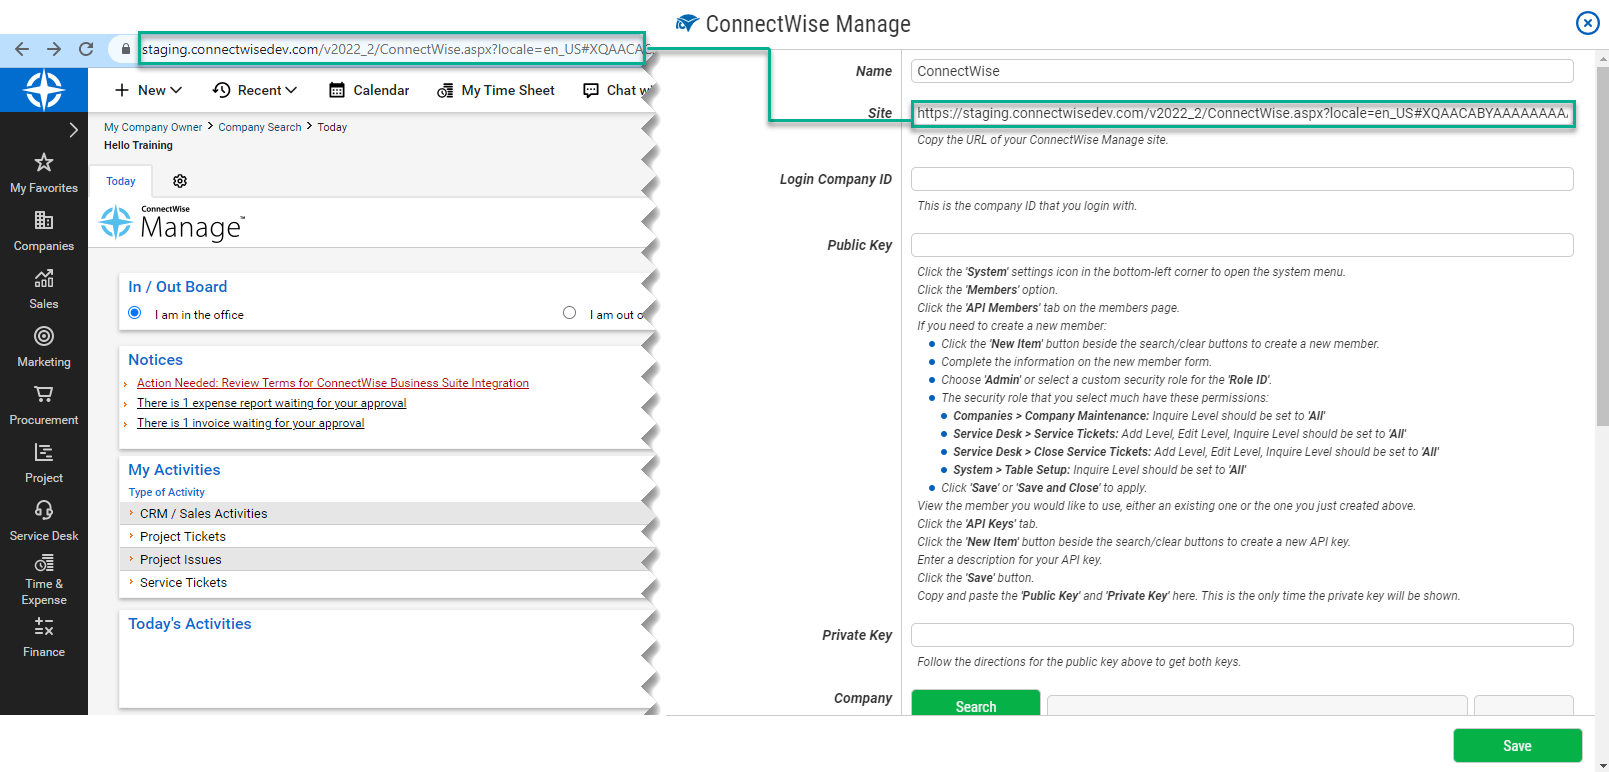
Task: Open Review Terms for Business Suite notice
Action: [x=333, y=383]
